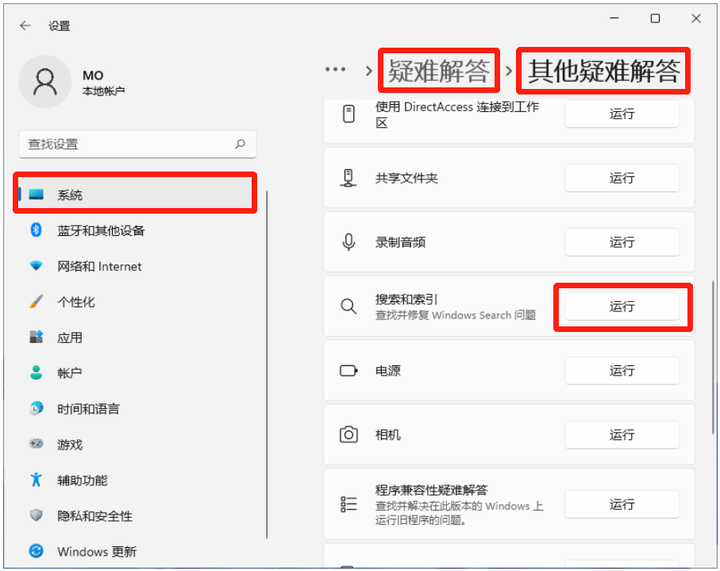Click the Bluetooth icon in sidebar
This screenshot has height=571, width=720.
36,230
